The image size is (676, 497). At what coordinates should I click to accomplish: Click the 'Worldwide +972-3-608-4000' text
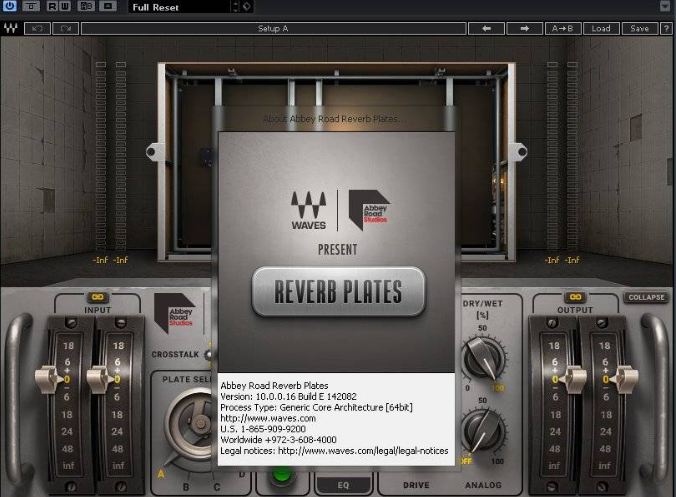click(278, 440)
